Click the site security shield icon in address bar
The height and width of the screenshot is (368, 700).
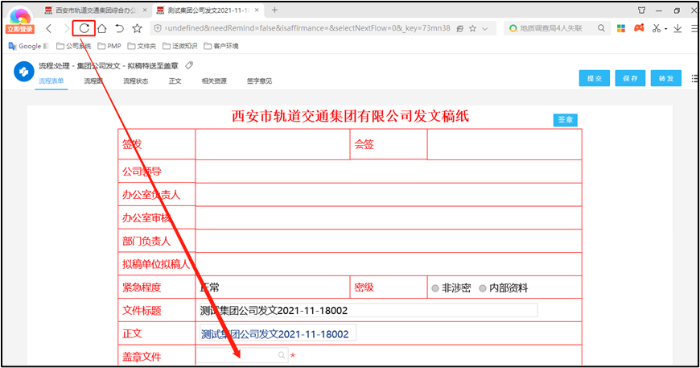pyautogui.click(x=158, y=28)
